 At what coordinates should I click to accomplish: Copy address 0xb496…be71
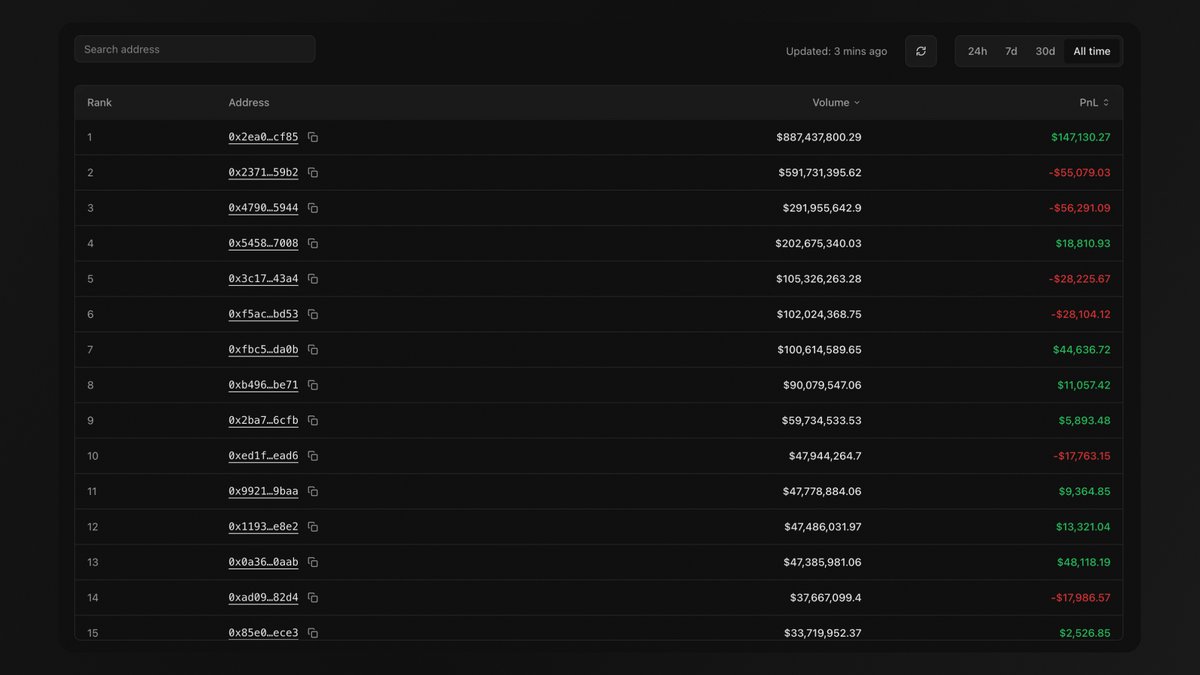pos(311,384)
